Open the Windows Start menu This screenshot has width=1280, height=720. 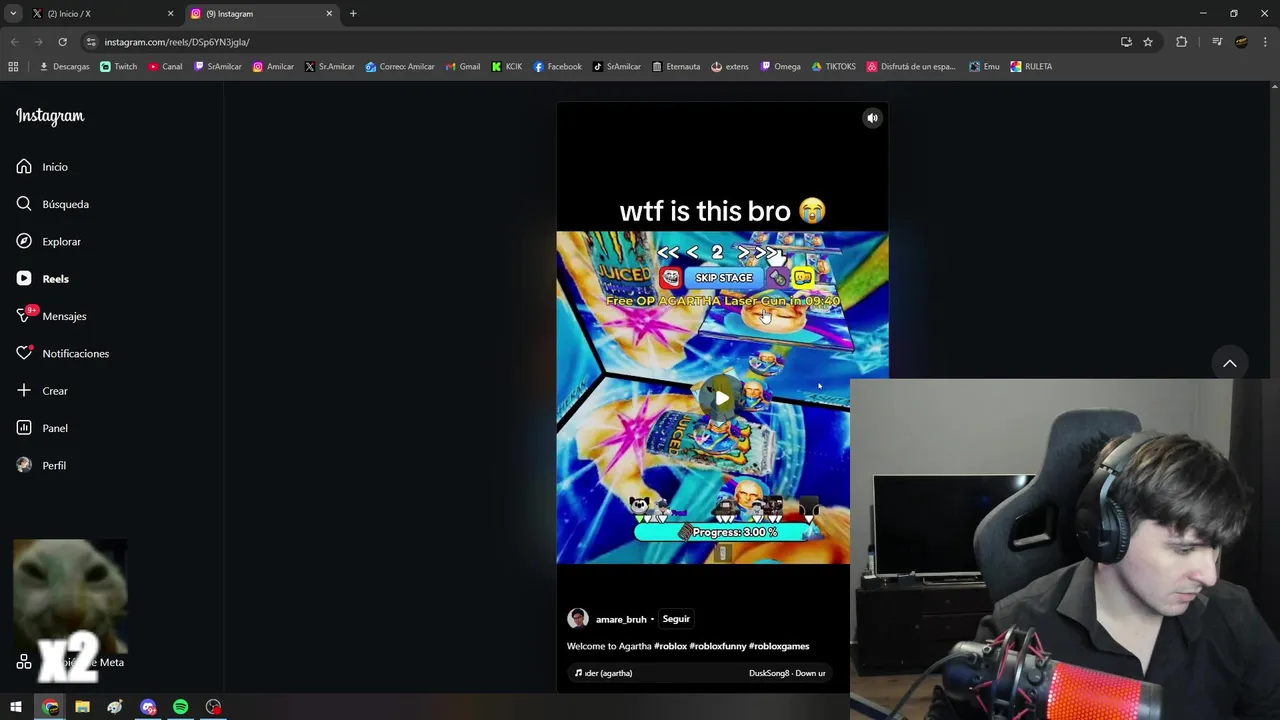(16, 707)
